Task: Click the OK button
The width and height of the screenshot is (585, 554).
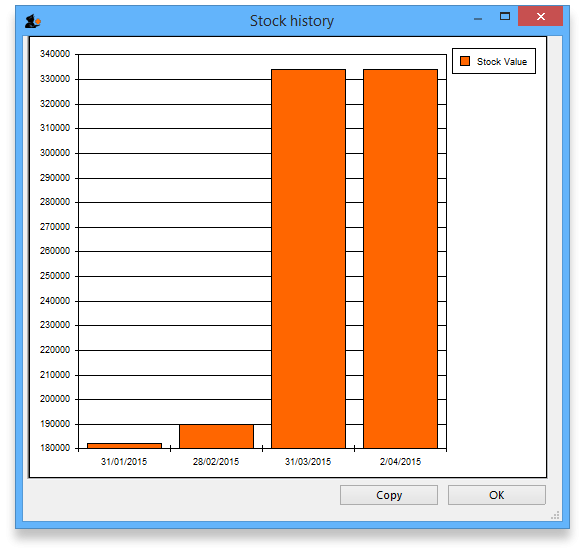Action: point(497,495)
